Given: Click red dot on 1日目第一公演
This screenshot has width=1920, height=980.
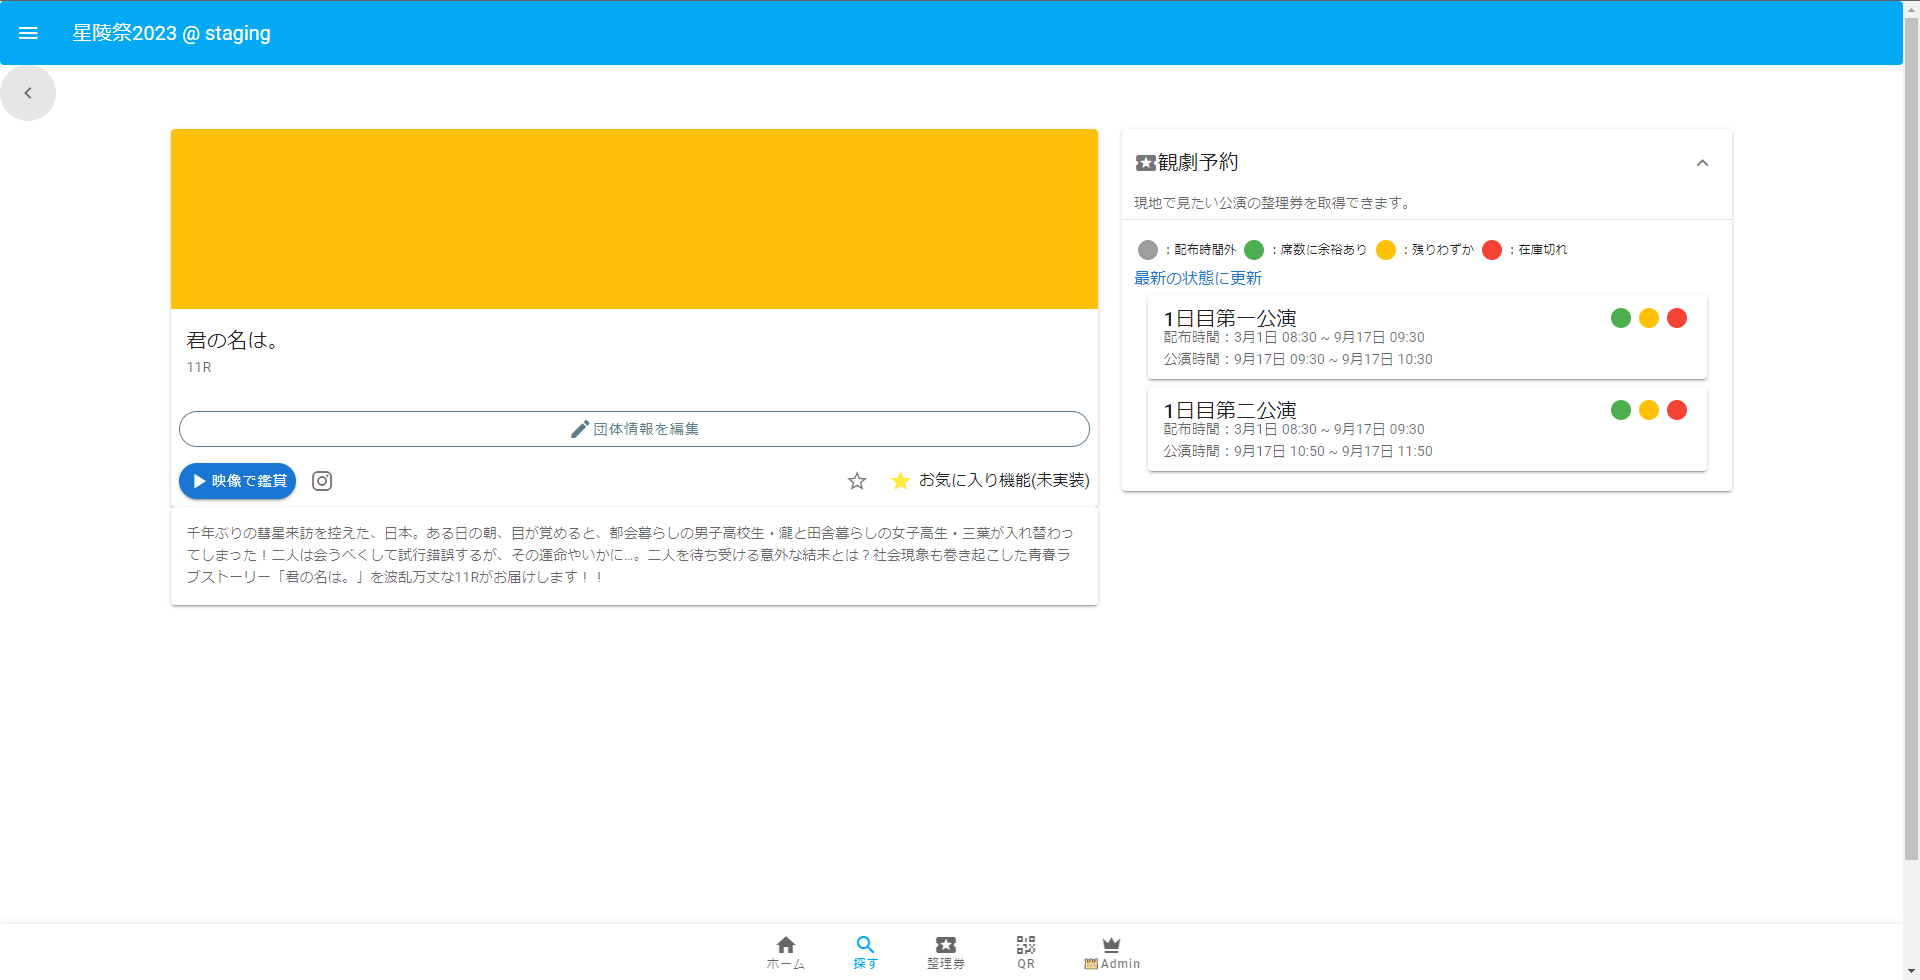Looking at the screenshot, I should (1677, 318).
